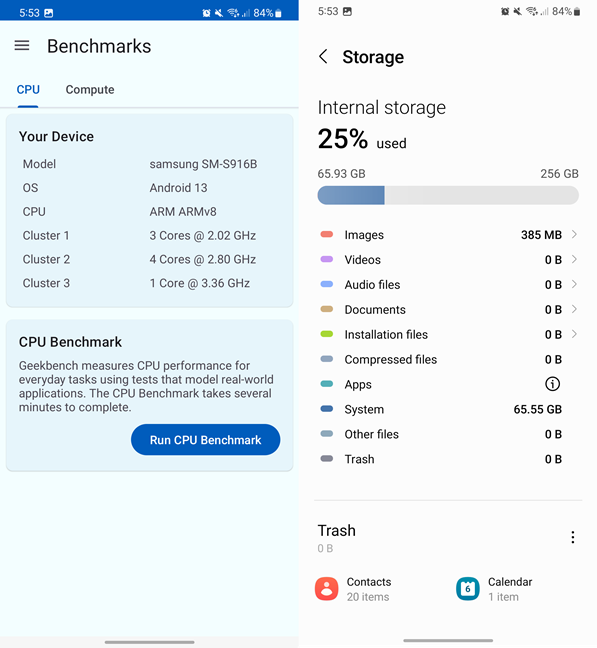This screenshot has height=648, width=597.
Task: Expand Videos chevron arrow
Action: click(574, 260)
